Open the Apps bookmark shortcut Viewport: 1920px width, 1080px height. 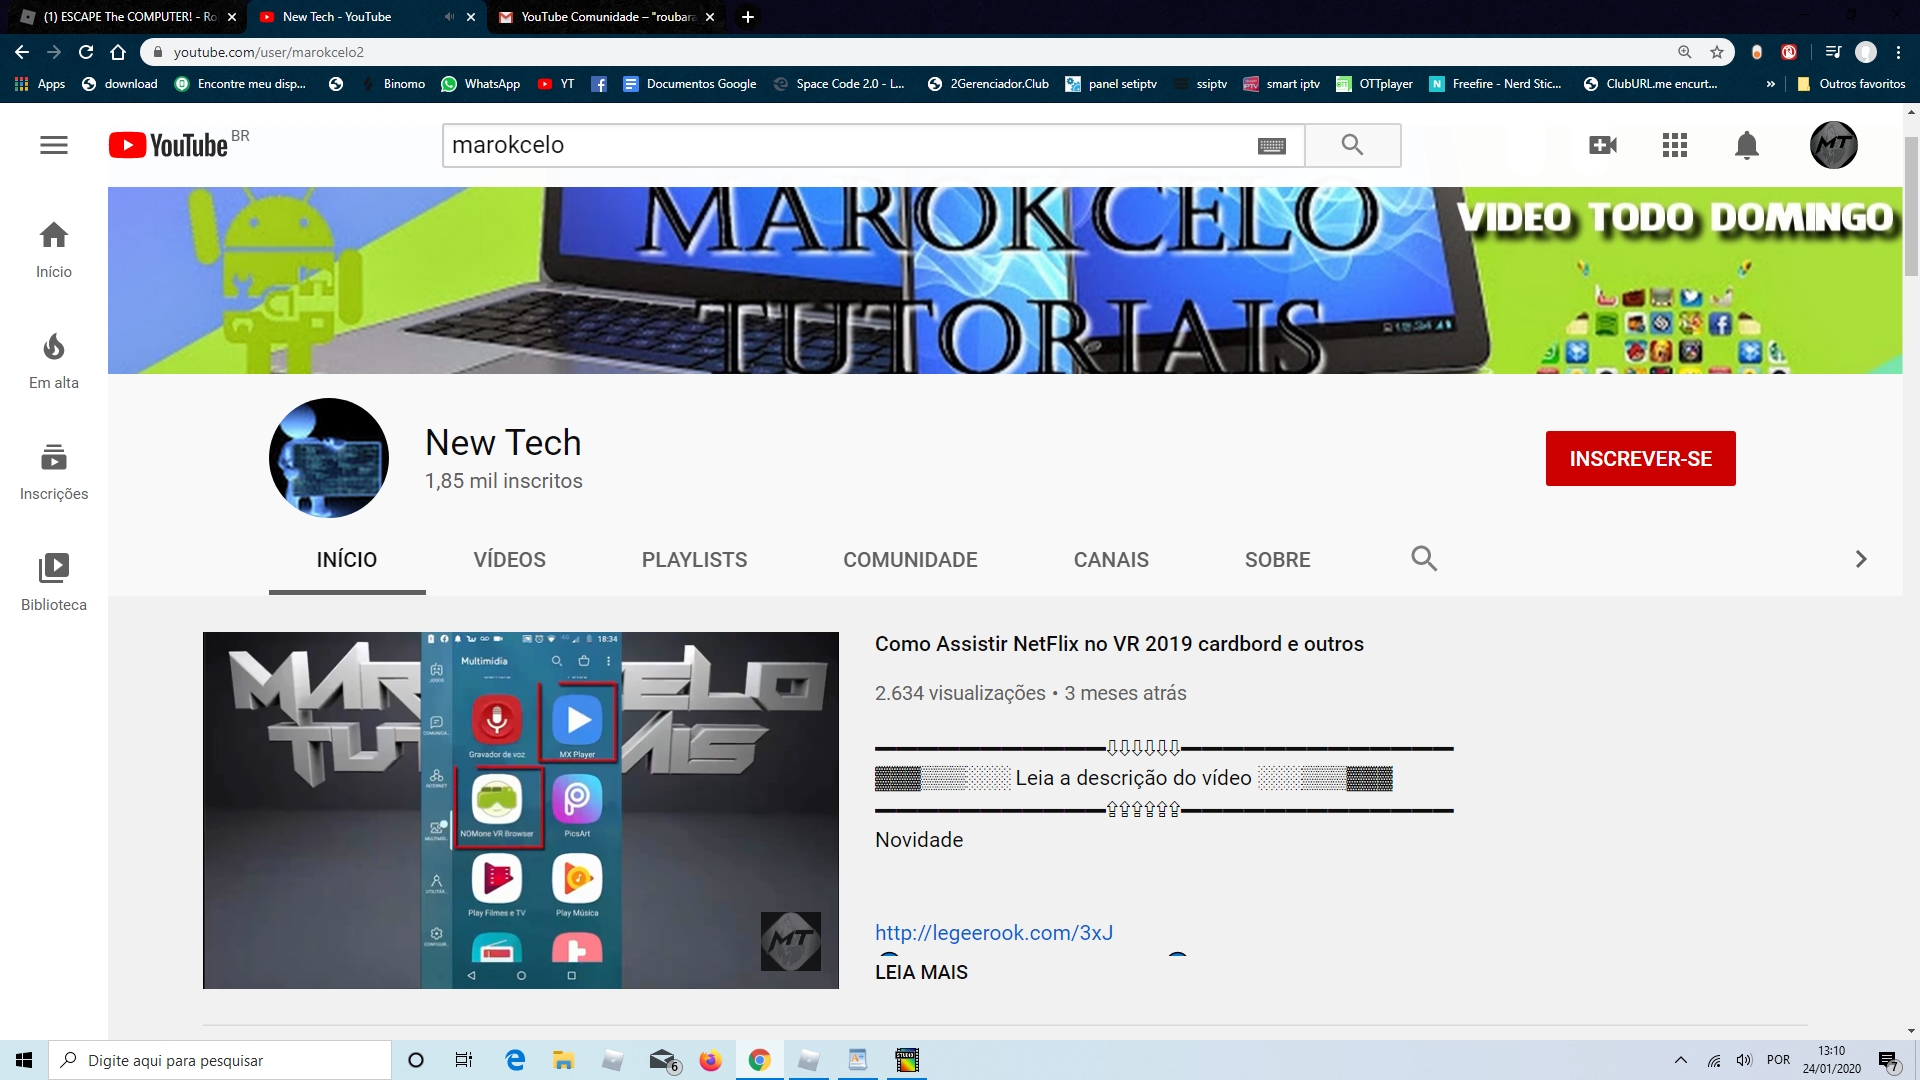click(x=40, y=84)
